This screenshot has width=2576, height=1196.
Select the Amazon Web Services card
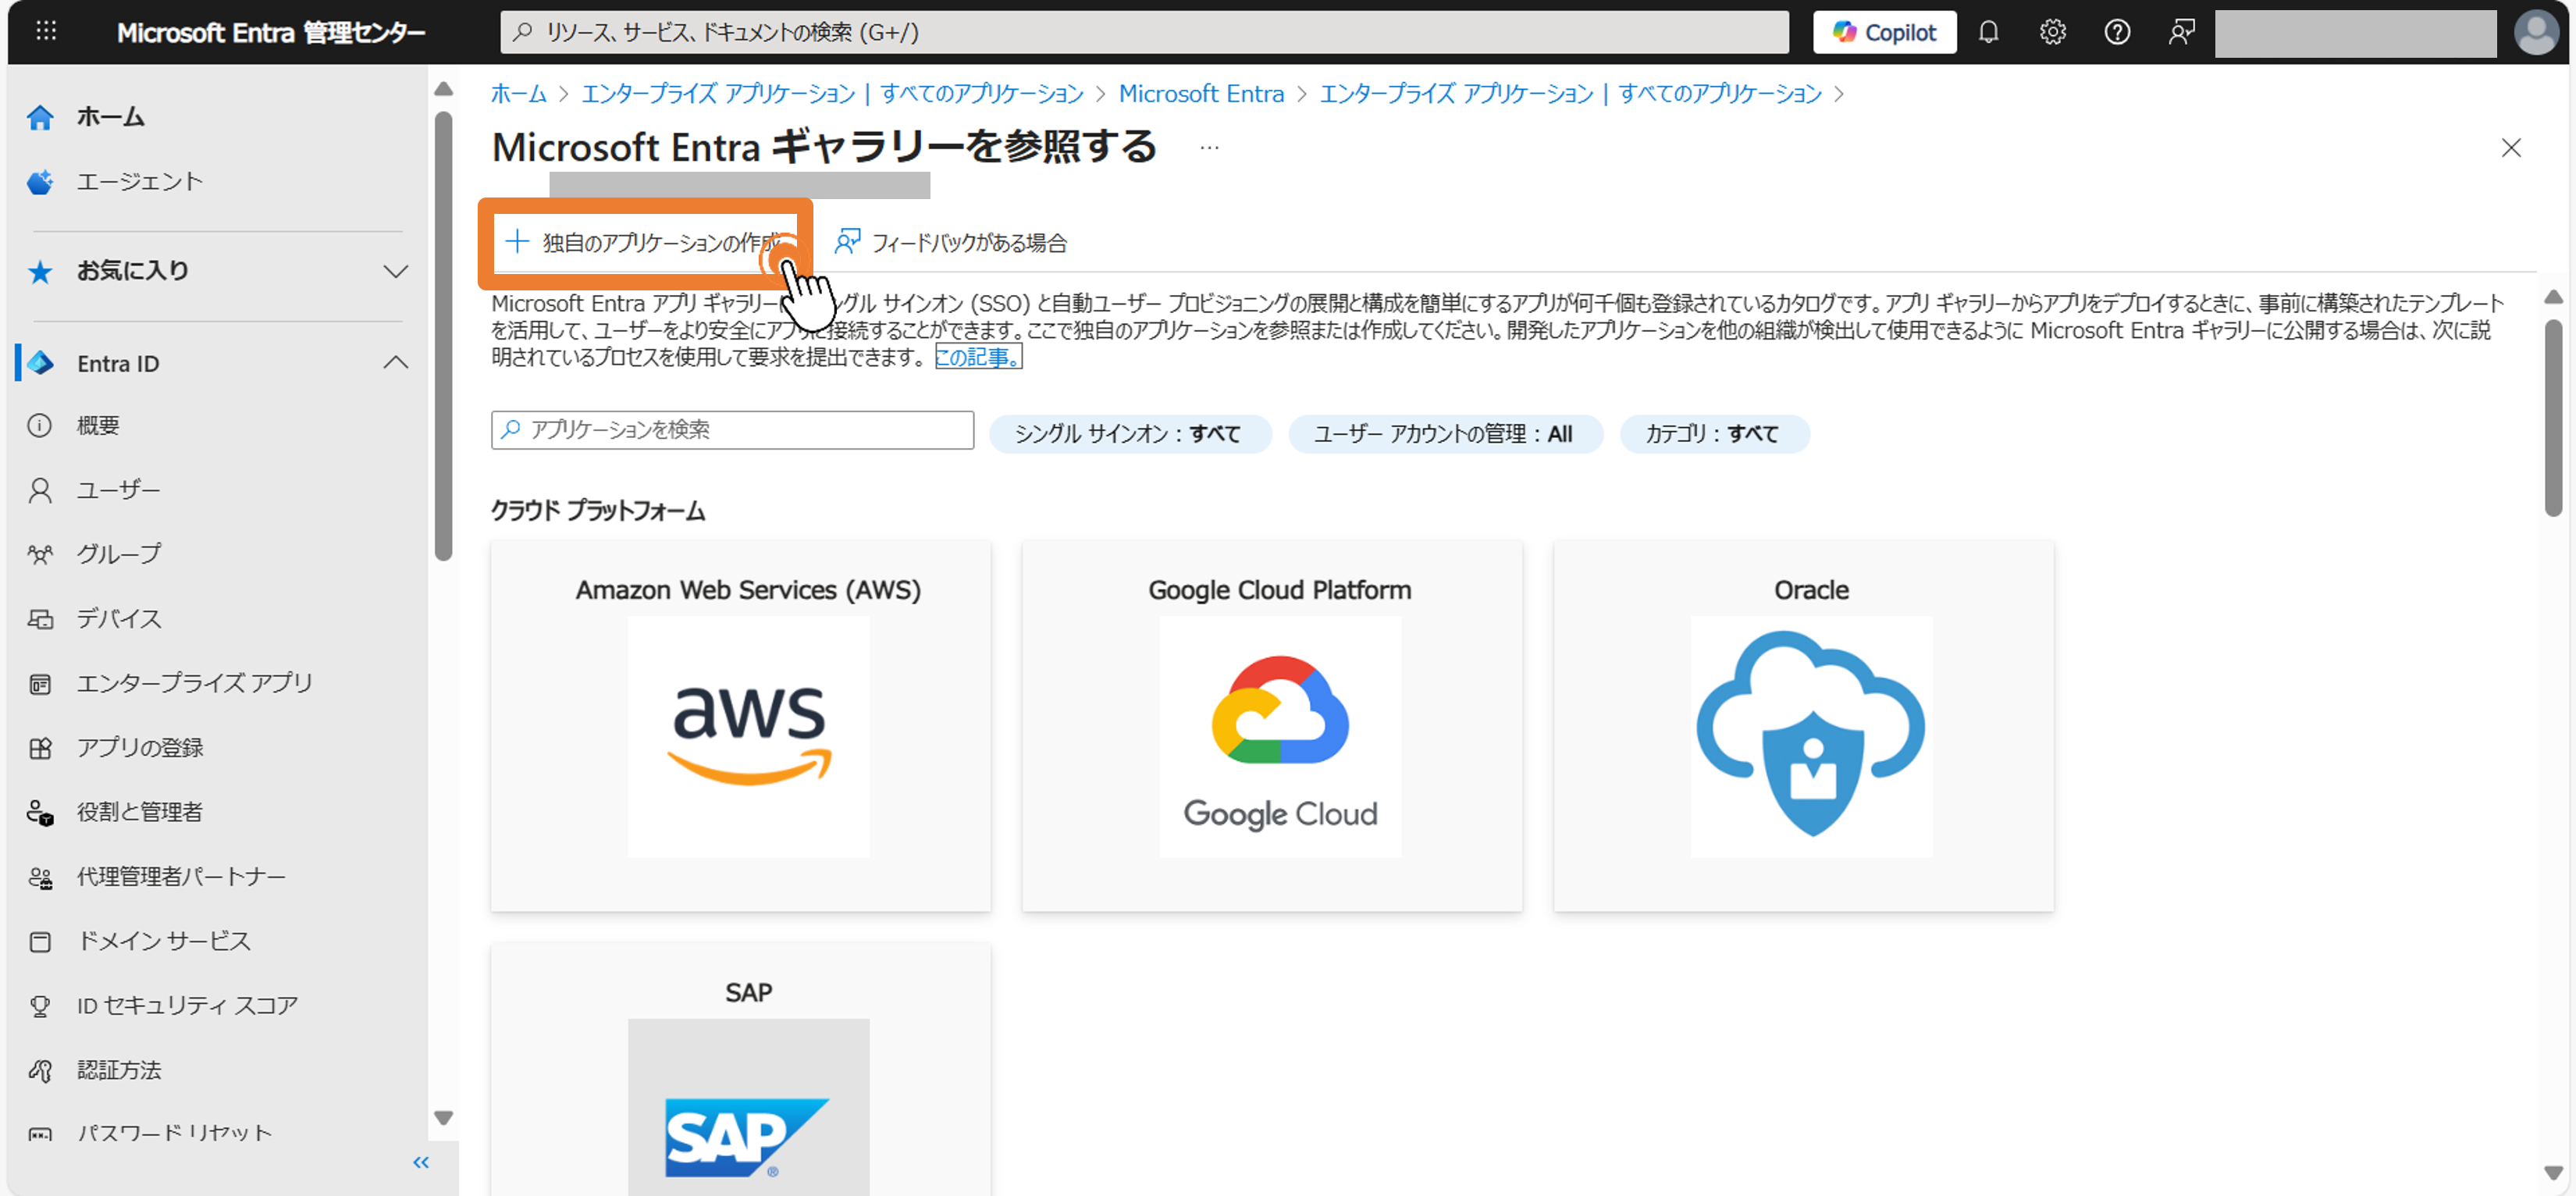click(741, 726)
